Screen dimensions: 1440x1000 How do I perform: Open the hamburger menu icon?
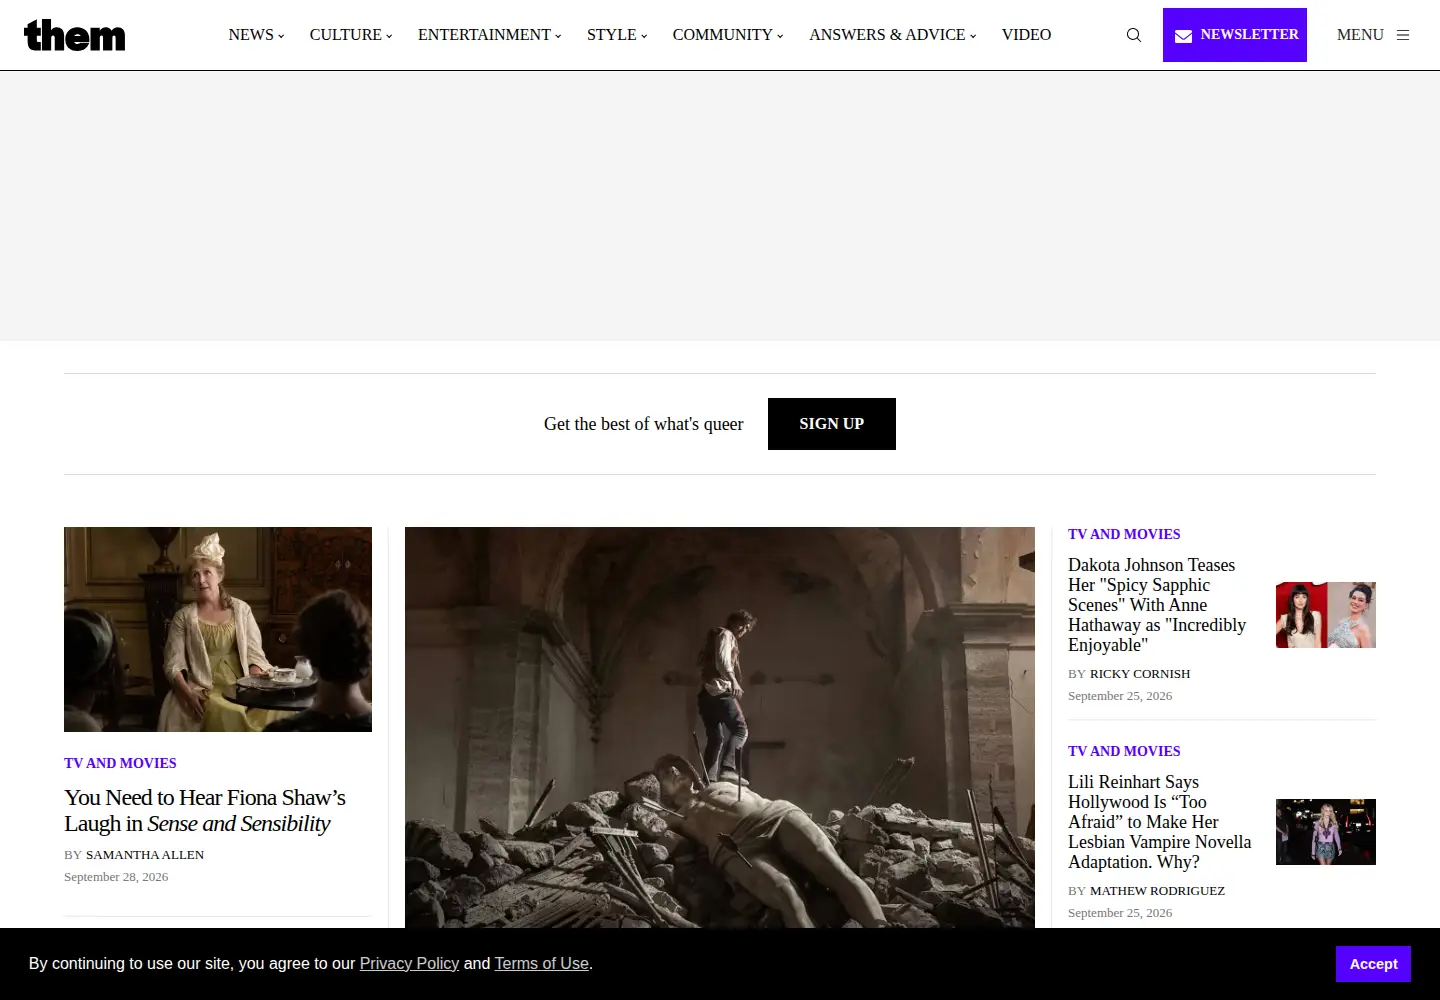1403,35
